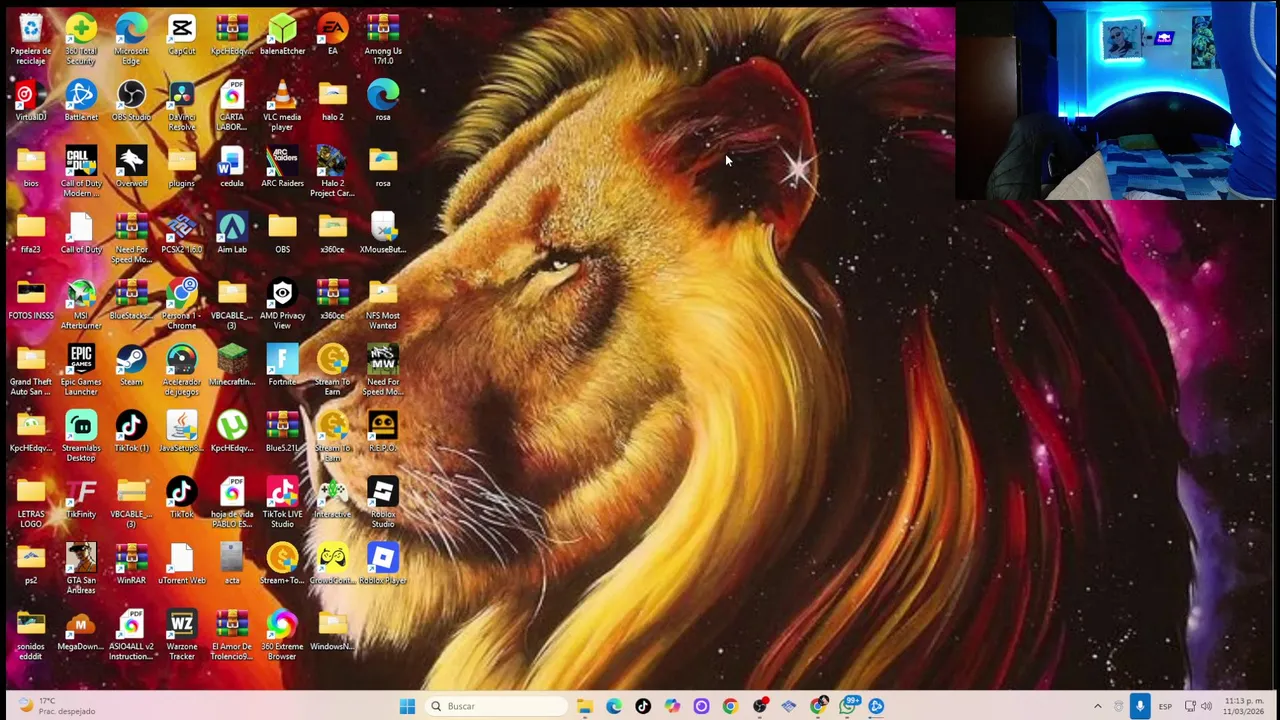
Task: Open WhatsApp from the taskbar
Action: click(847, 706)
